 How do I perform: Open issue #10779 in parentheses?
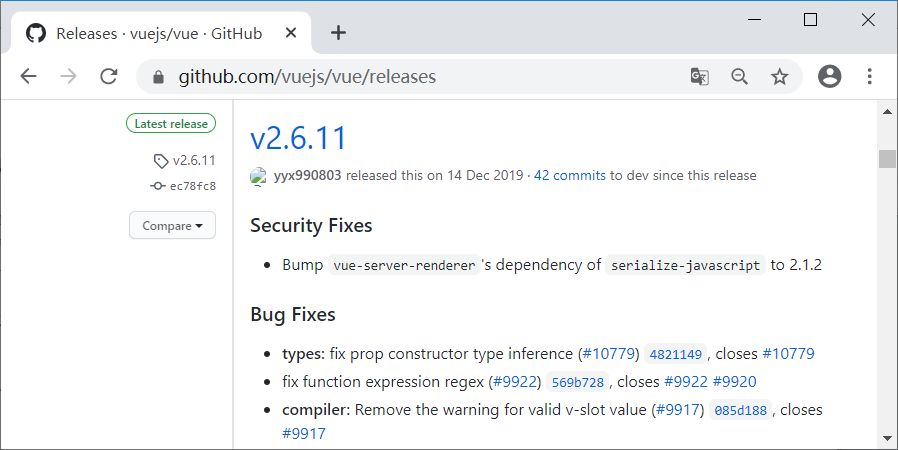[609, 354]
